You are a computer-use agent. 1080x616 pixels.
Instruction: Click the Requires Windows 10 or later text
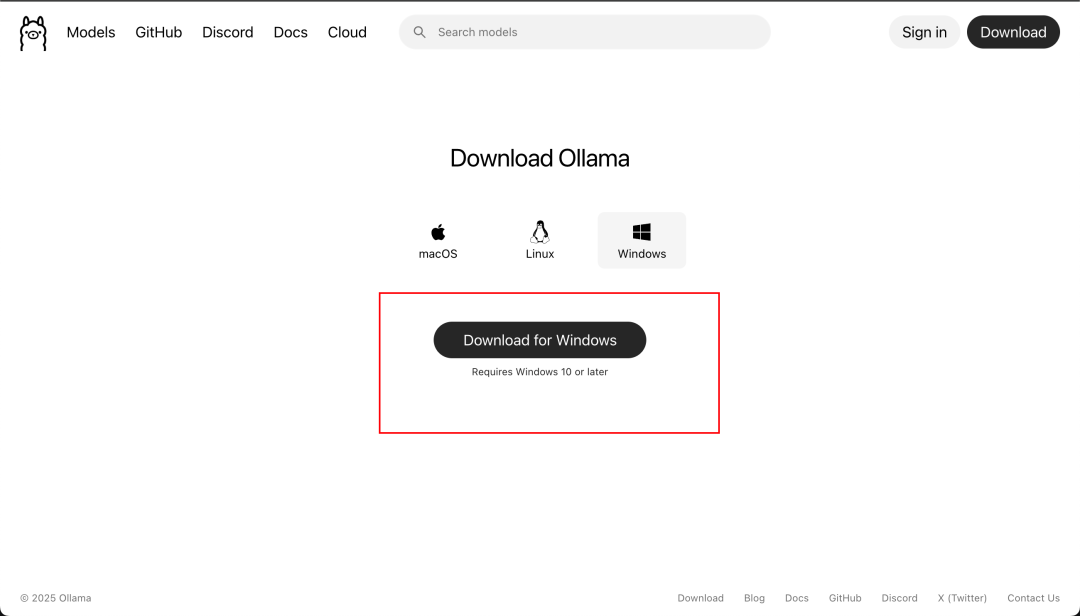pos(540,372)
